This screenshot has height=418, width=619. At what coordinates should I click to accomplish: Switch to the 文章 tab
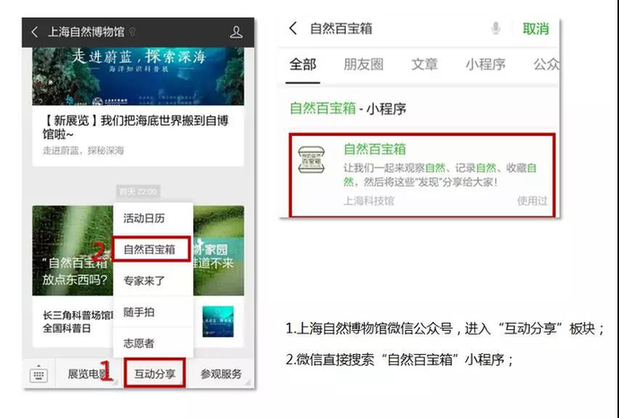click(424, 64)
